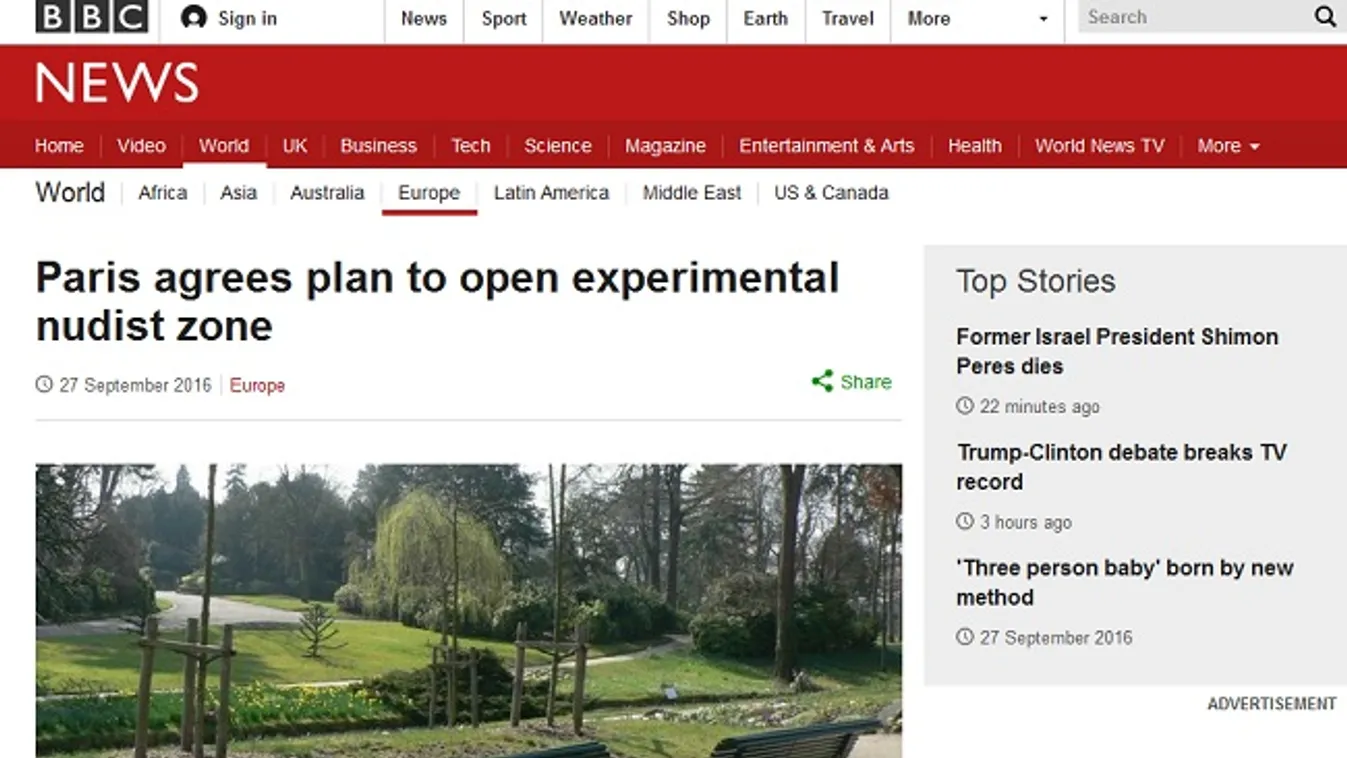The image size is (1347, 758).
Task: Open News in the BBC top bar
Action: pyautogui.click(x=424, y=18)
